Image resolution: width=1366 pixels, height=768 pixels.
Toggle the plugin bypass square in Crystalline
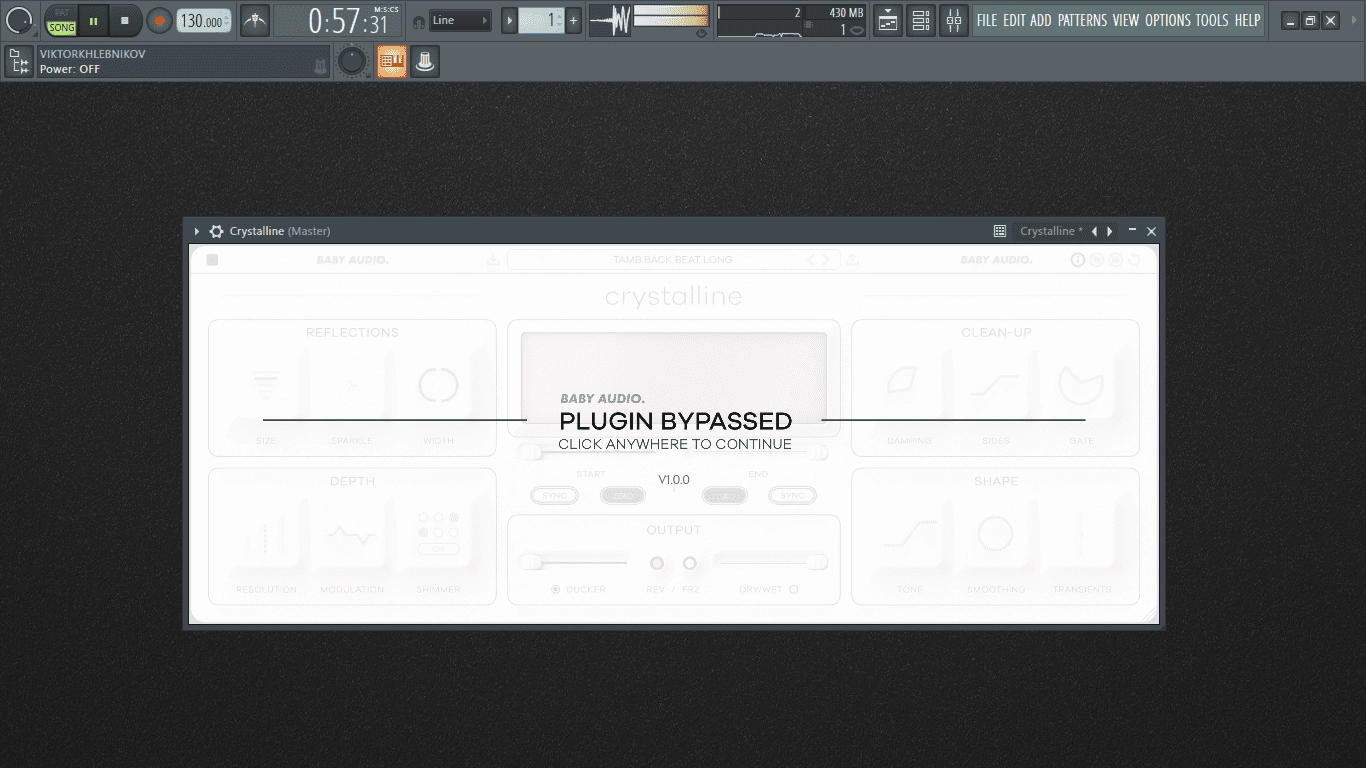click(212, 260)
